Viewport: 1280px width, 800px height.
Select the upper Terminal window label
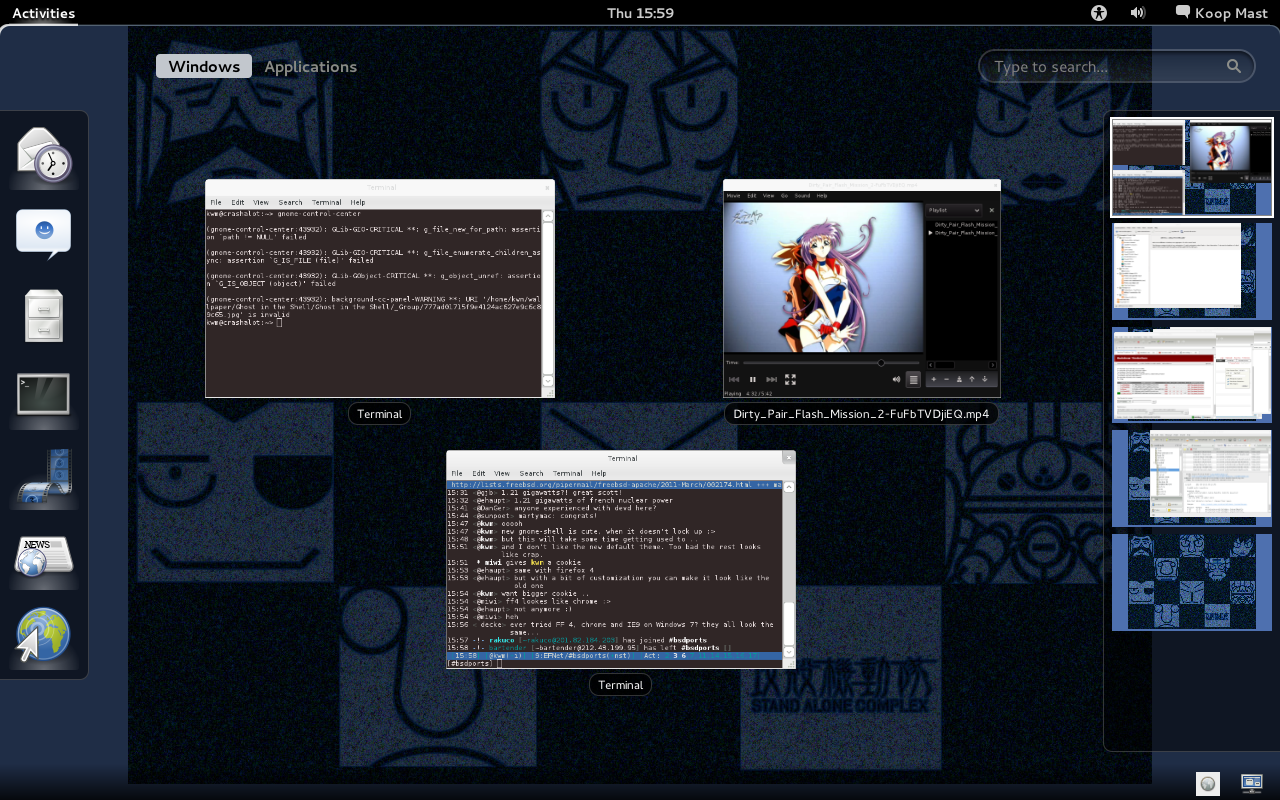click(380, 414)
